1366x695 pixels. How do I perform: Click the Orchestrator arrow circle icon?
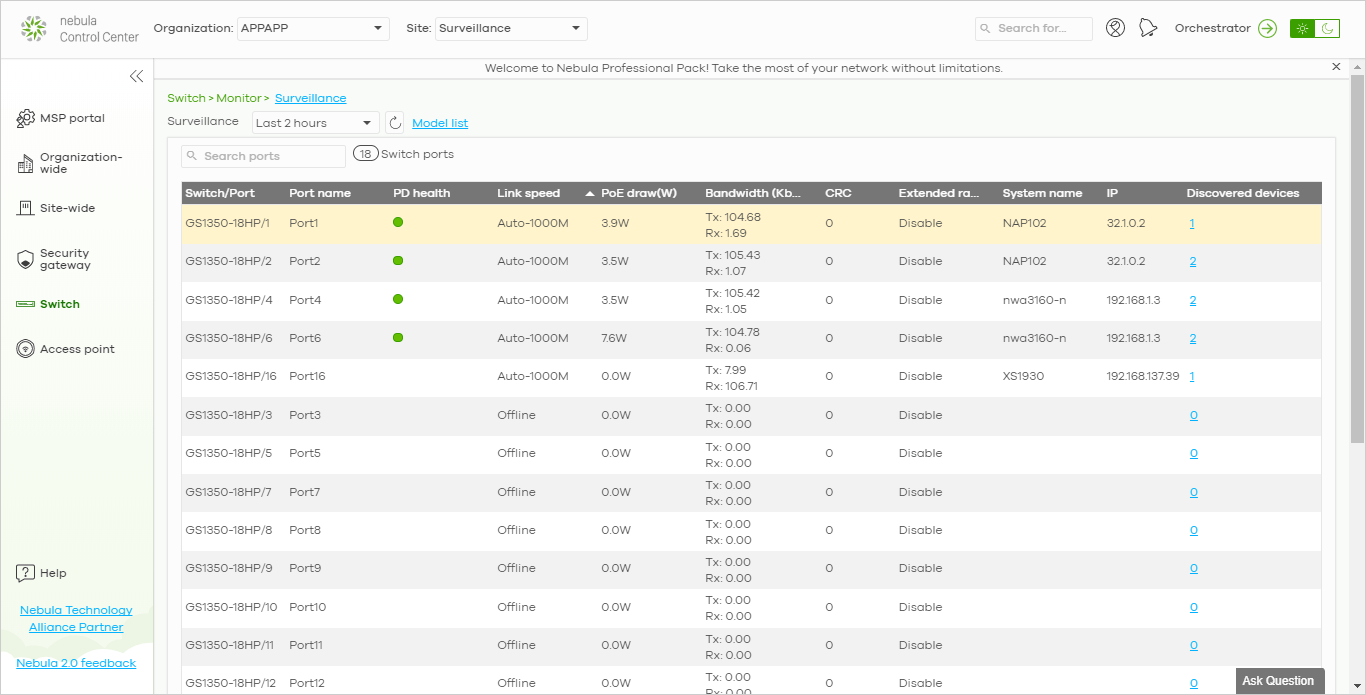pos(1268,28)
